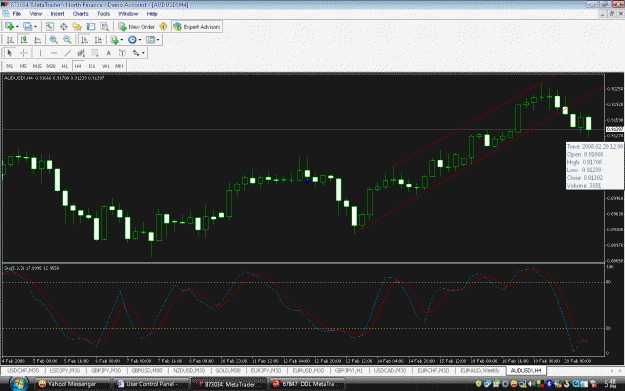Zoom in on the chart

click(x=53, y=40)
